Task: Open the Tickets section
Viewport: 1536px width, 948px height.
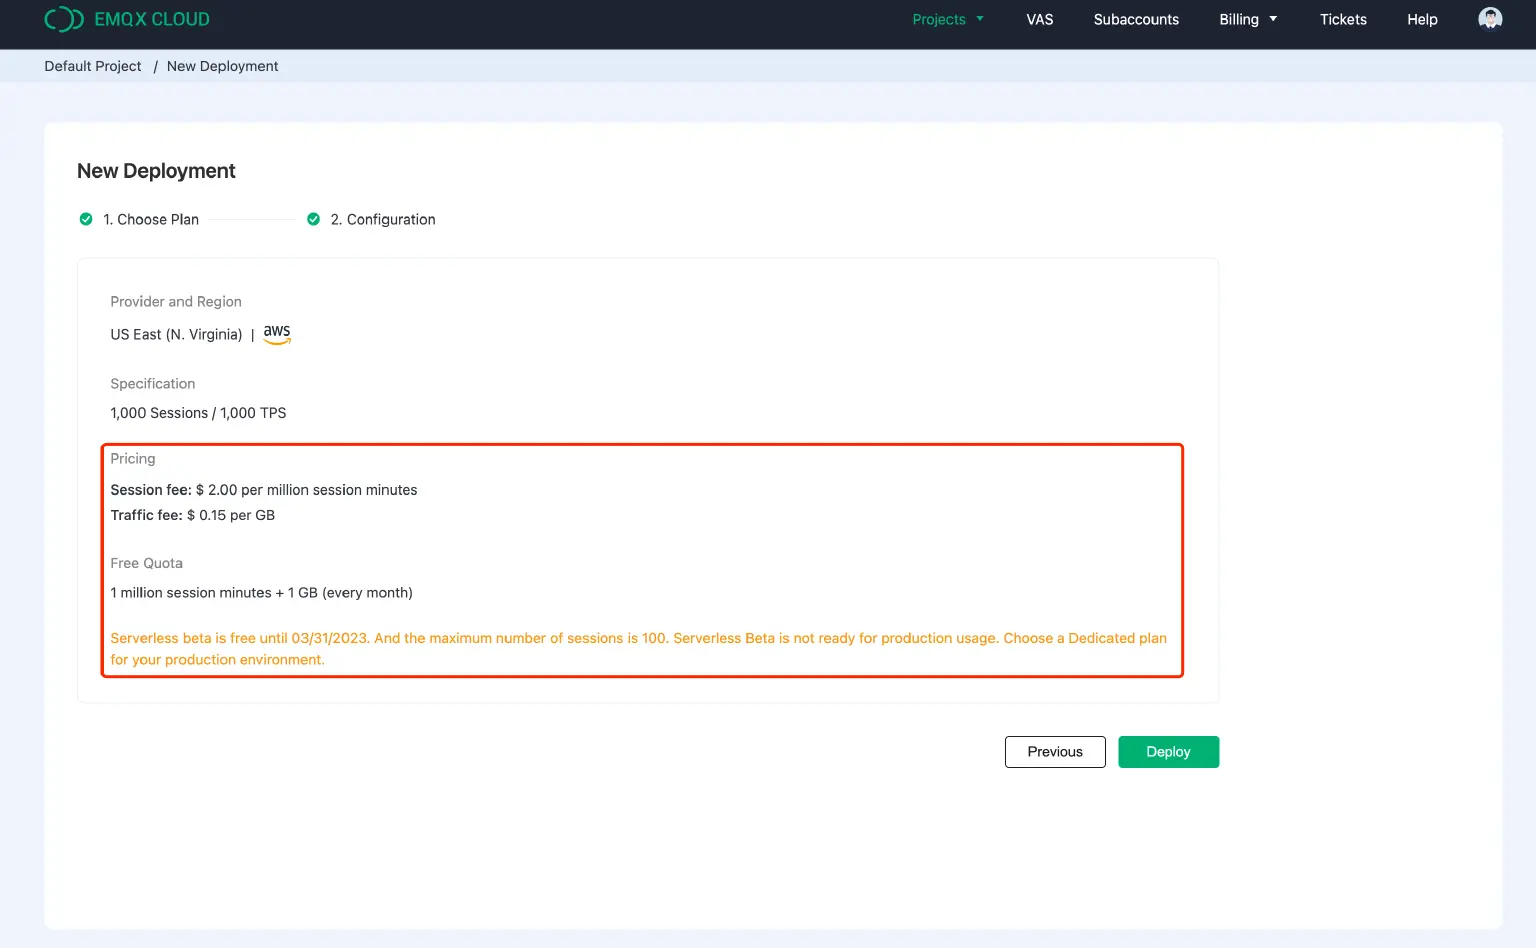Action: point(1343,19)
